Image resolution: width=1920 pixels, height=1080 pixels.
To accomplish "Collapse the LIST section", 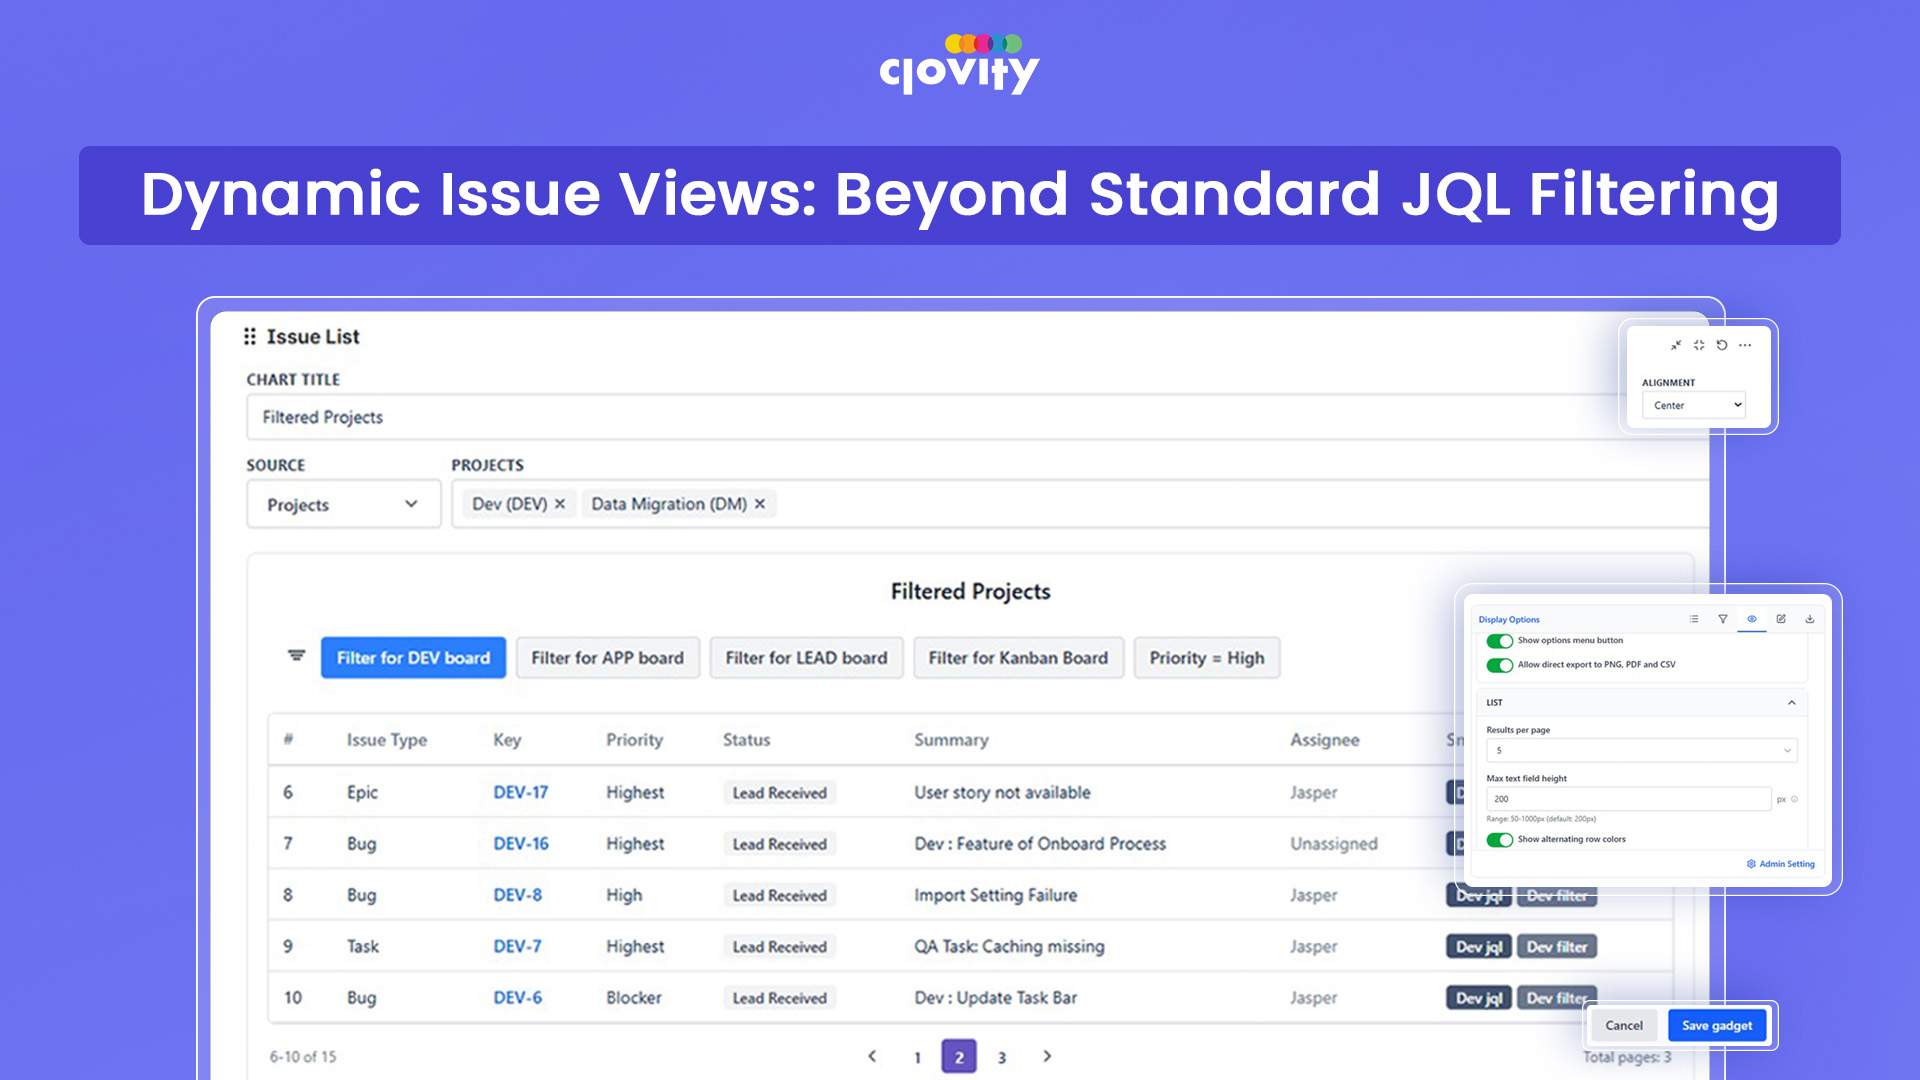I will [1791, 703].
